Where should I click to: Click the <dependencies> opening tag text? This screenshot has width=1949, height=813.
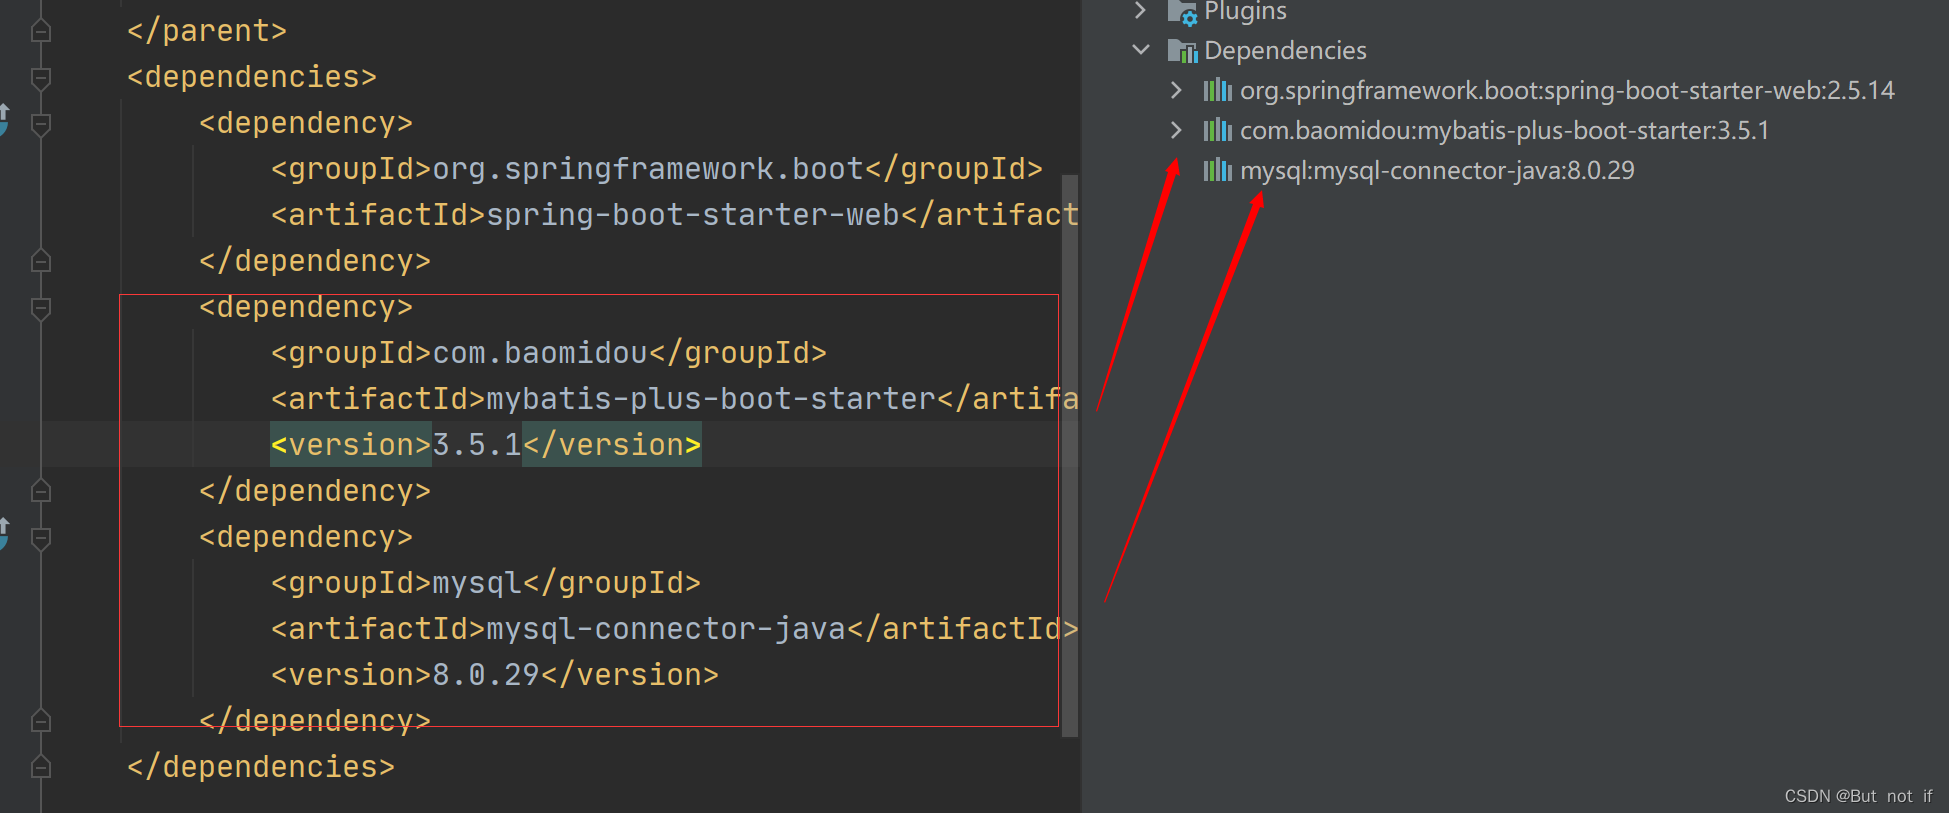tap(252, 77)
